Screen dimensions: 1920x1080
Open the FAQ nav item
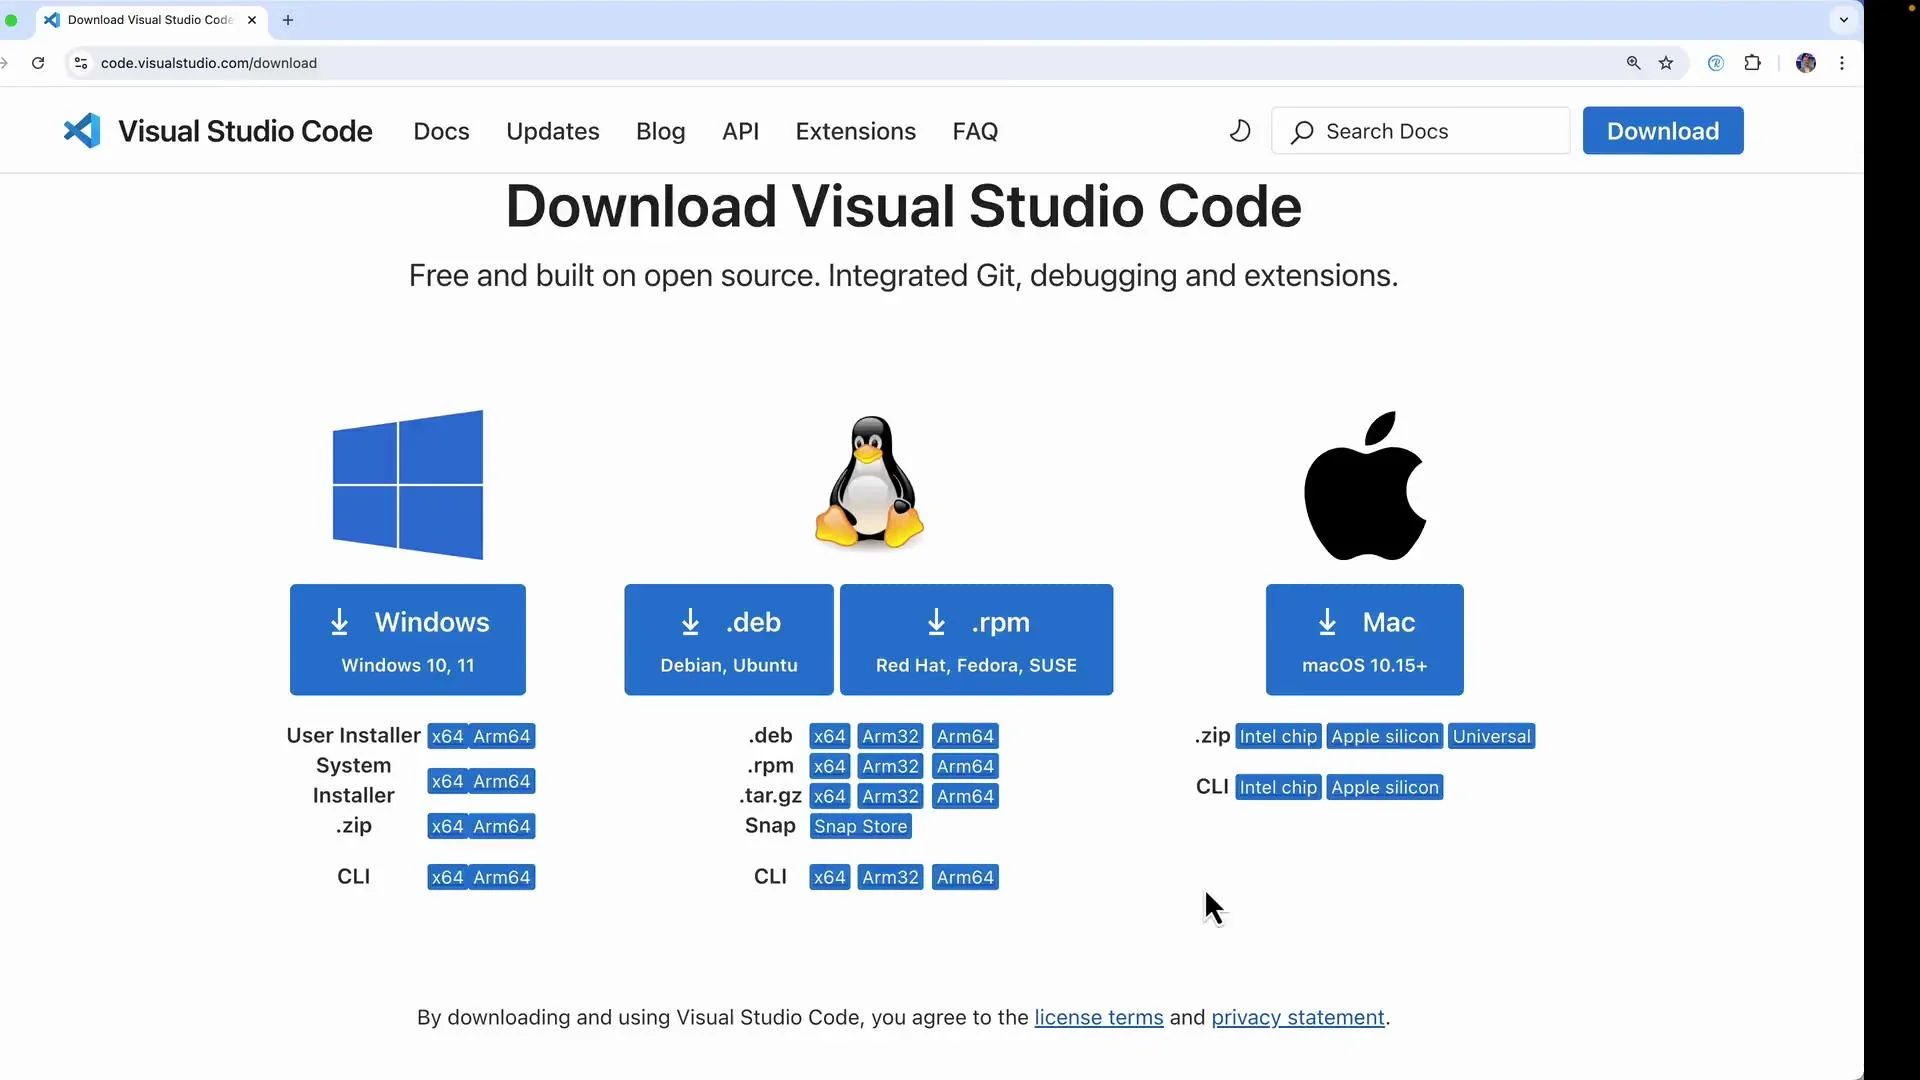click(x=975, y=131)
